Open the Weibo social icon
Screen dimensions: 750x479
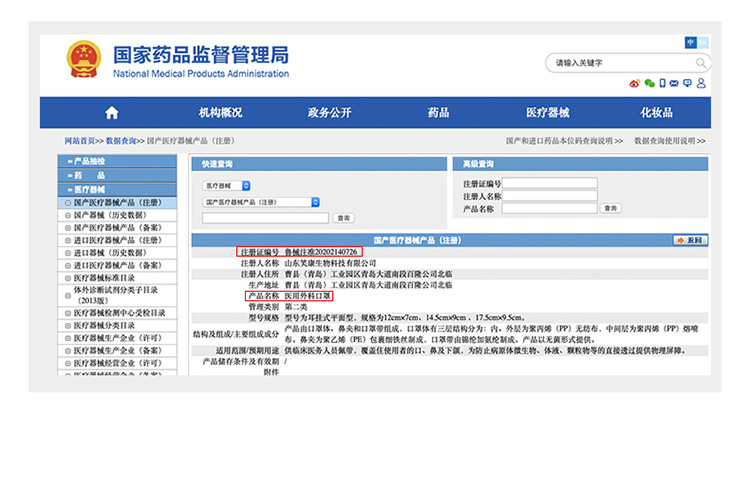[x=634, y=83]
